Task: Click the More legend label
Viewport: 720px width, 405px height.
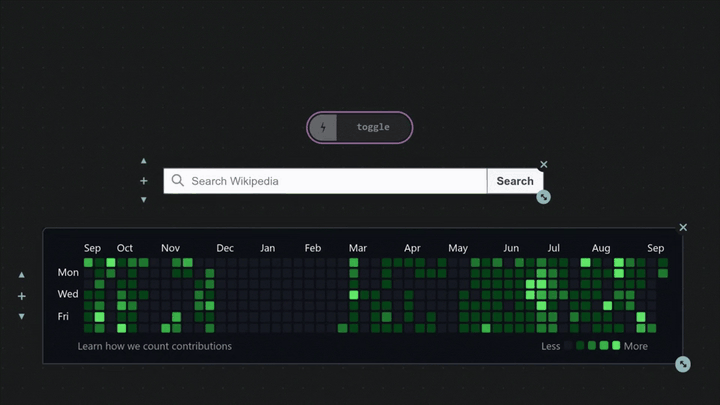Action: tap(636, 346)
